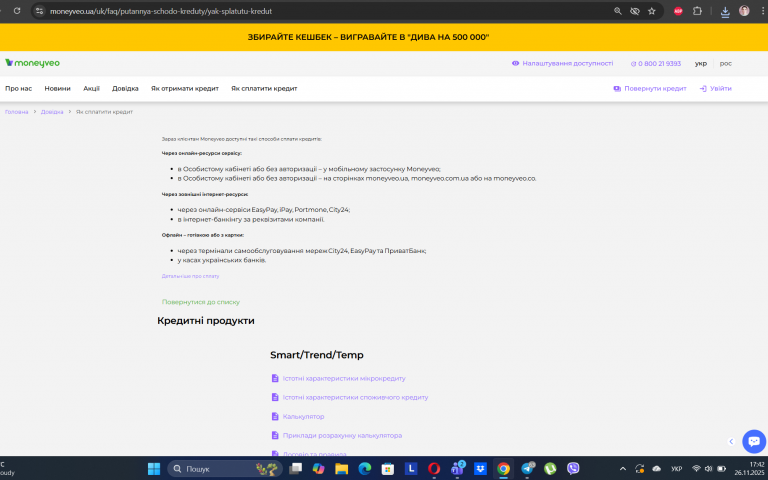The height and width of the screenshot is (480, 768).
Task: Switch site language to укр
Action: click(701, 63)
